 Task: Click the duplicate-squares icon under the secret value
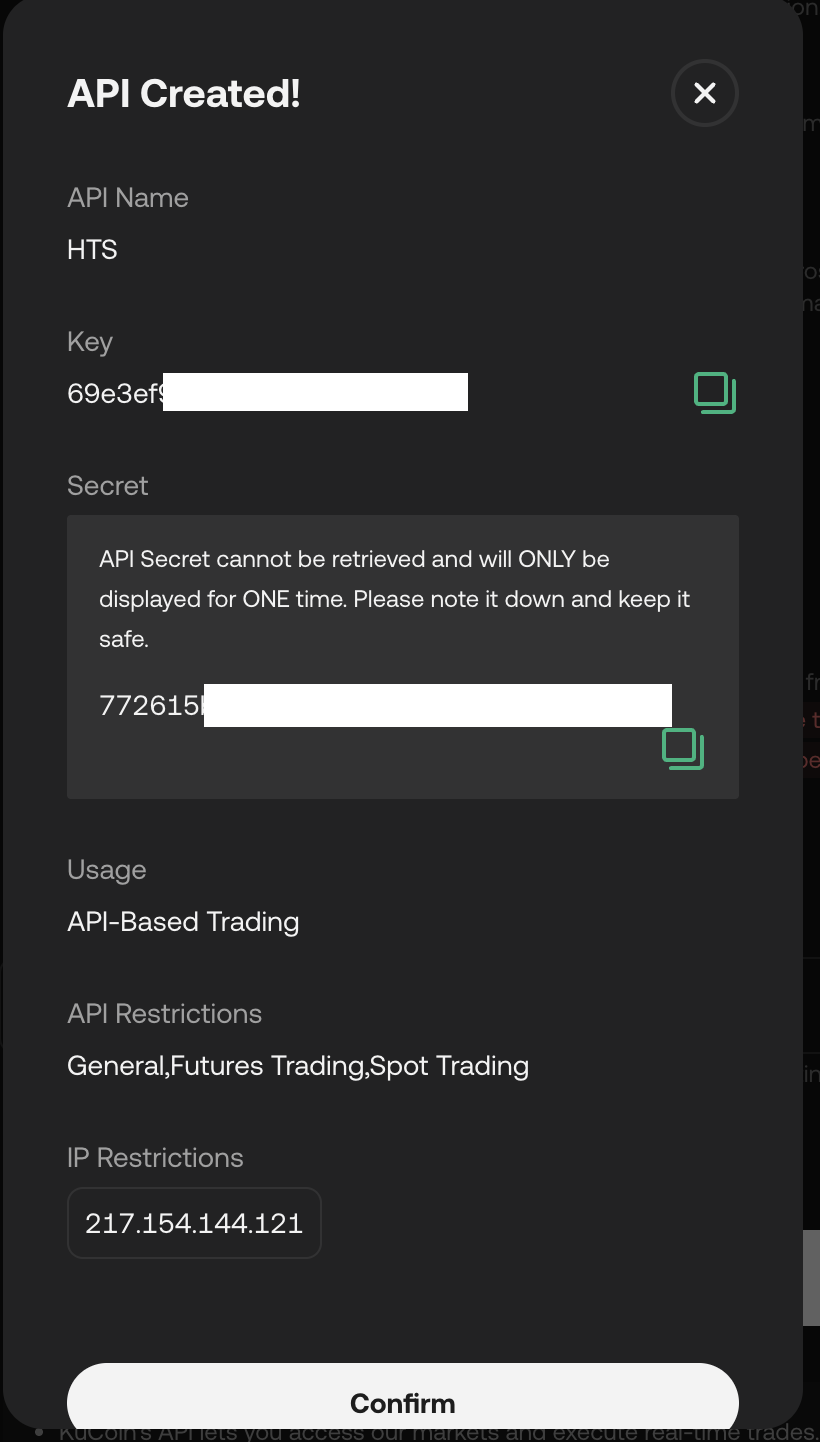click(x=683, y=748)
